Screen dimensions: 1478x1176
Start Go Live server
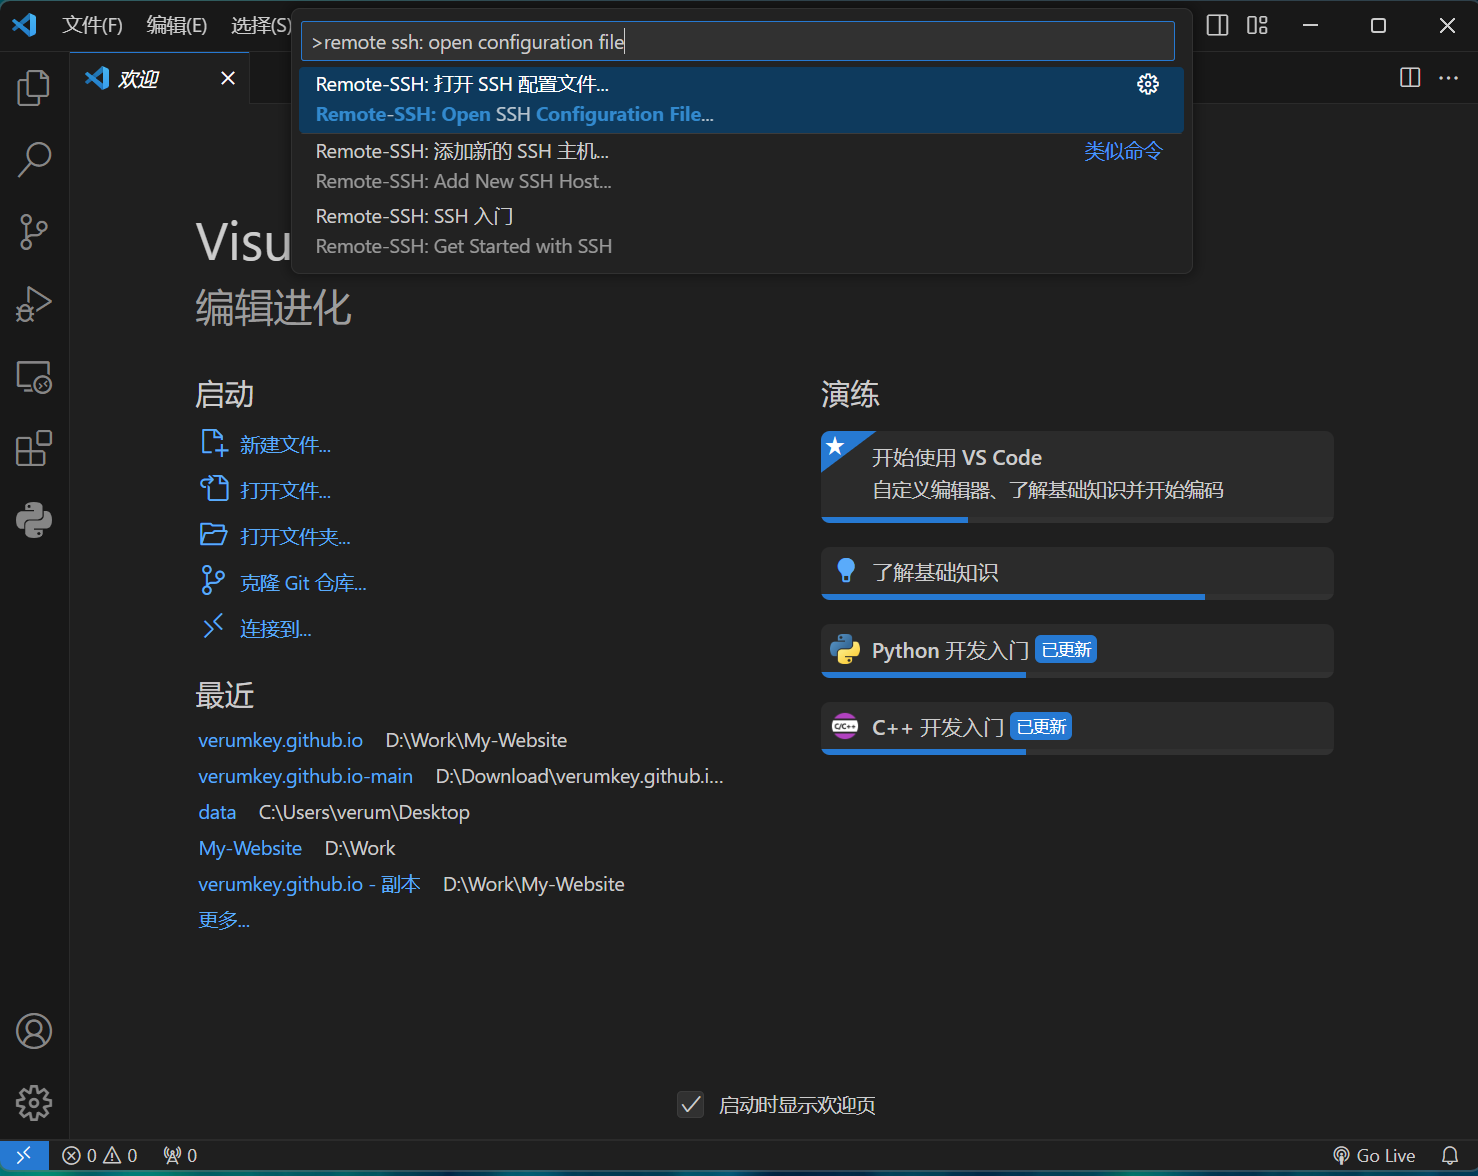1375,1155
